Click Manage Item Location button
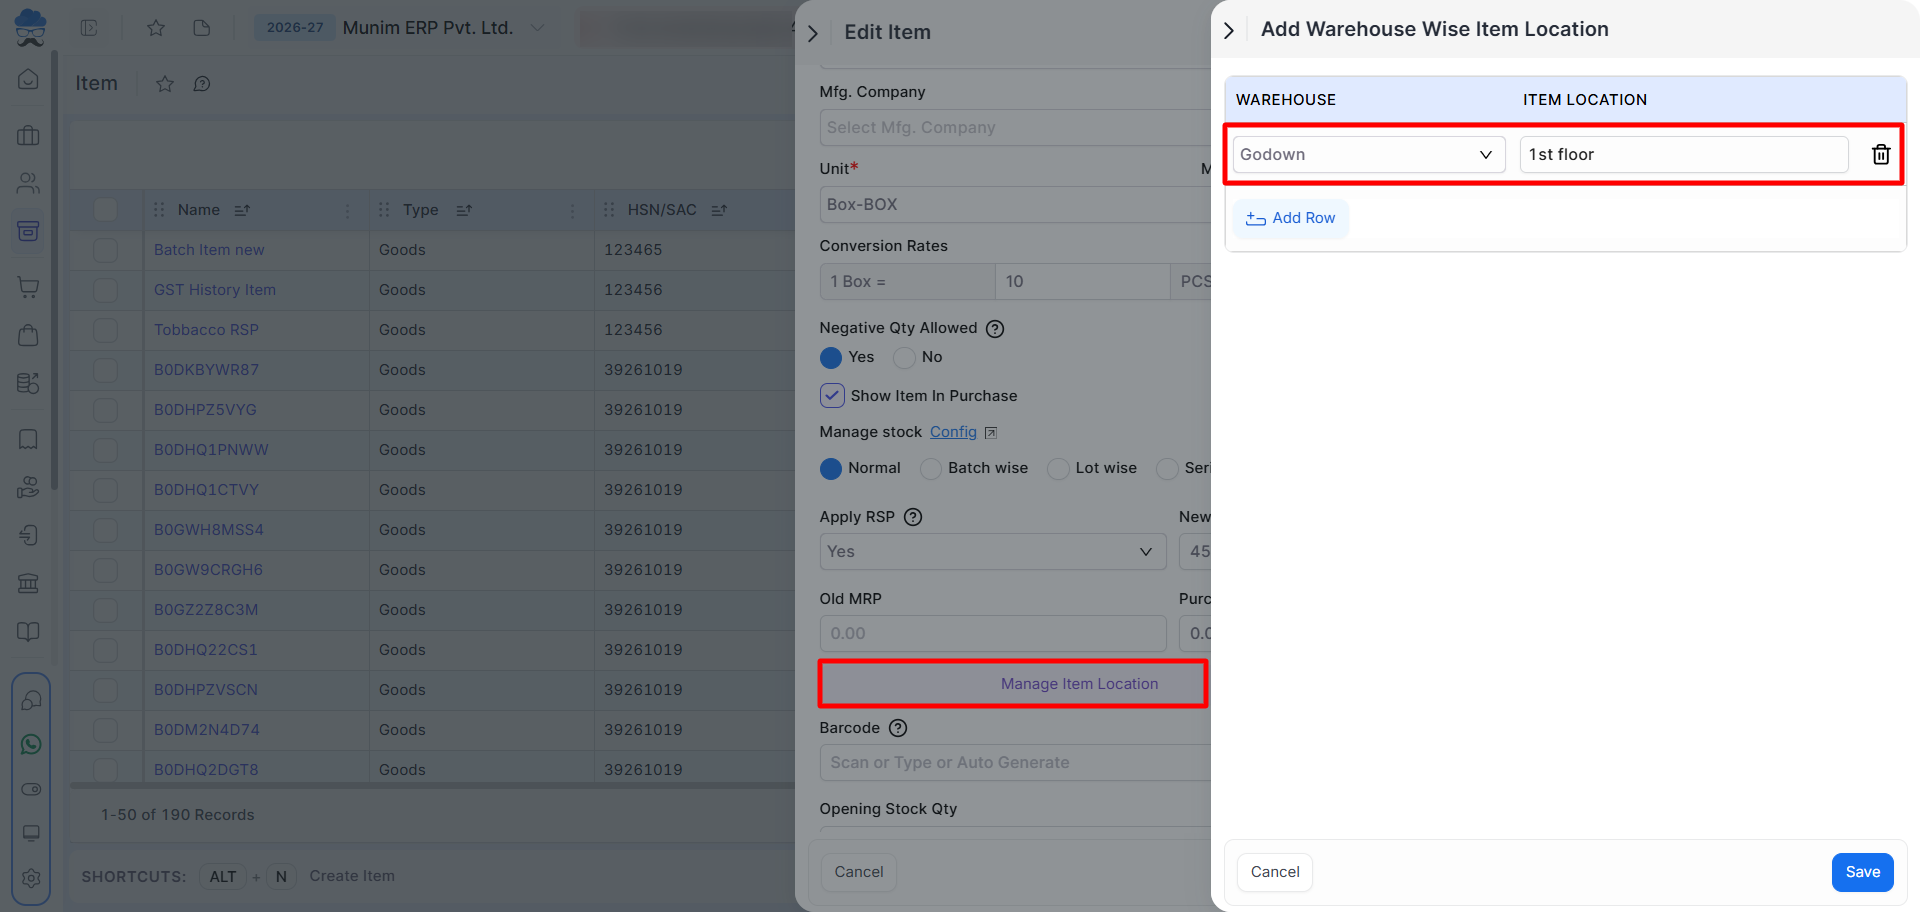The height and width of the screenshot is (912, 1920). tap(1013, 684)
